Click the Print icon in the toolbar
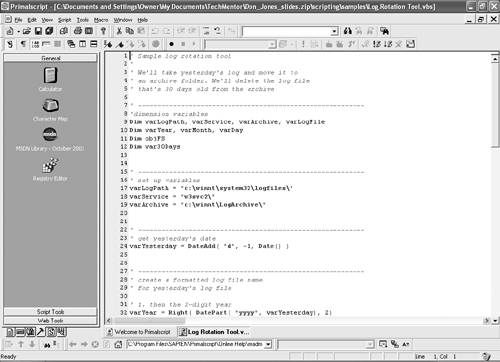The width and height of the screenshot is (500, 362). (78, 31)
